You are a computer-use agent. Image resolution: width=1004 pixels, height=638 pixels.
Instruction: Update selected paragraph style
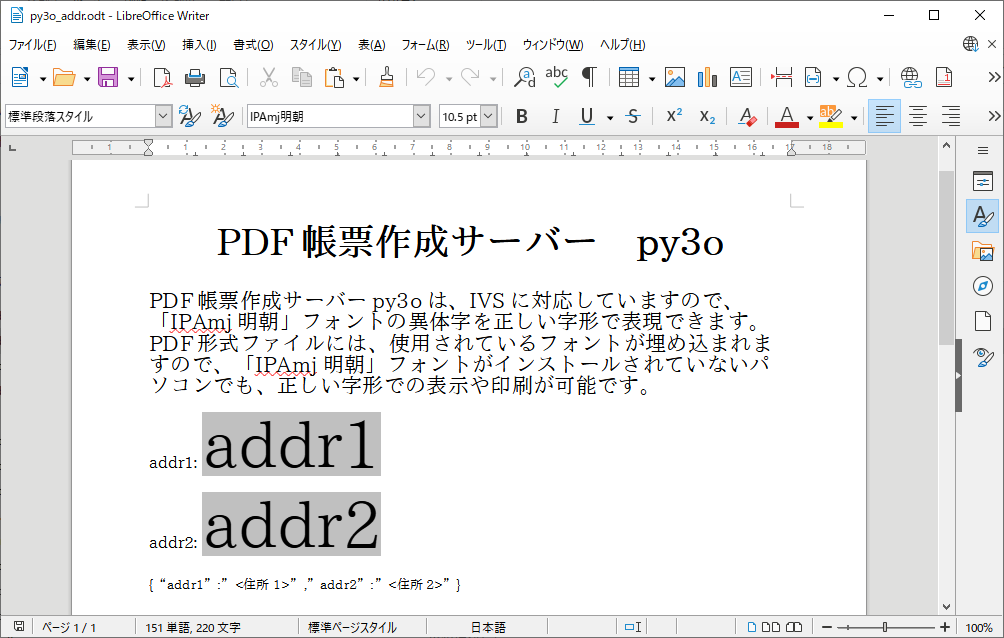point(190,116)
